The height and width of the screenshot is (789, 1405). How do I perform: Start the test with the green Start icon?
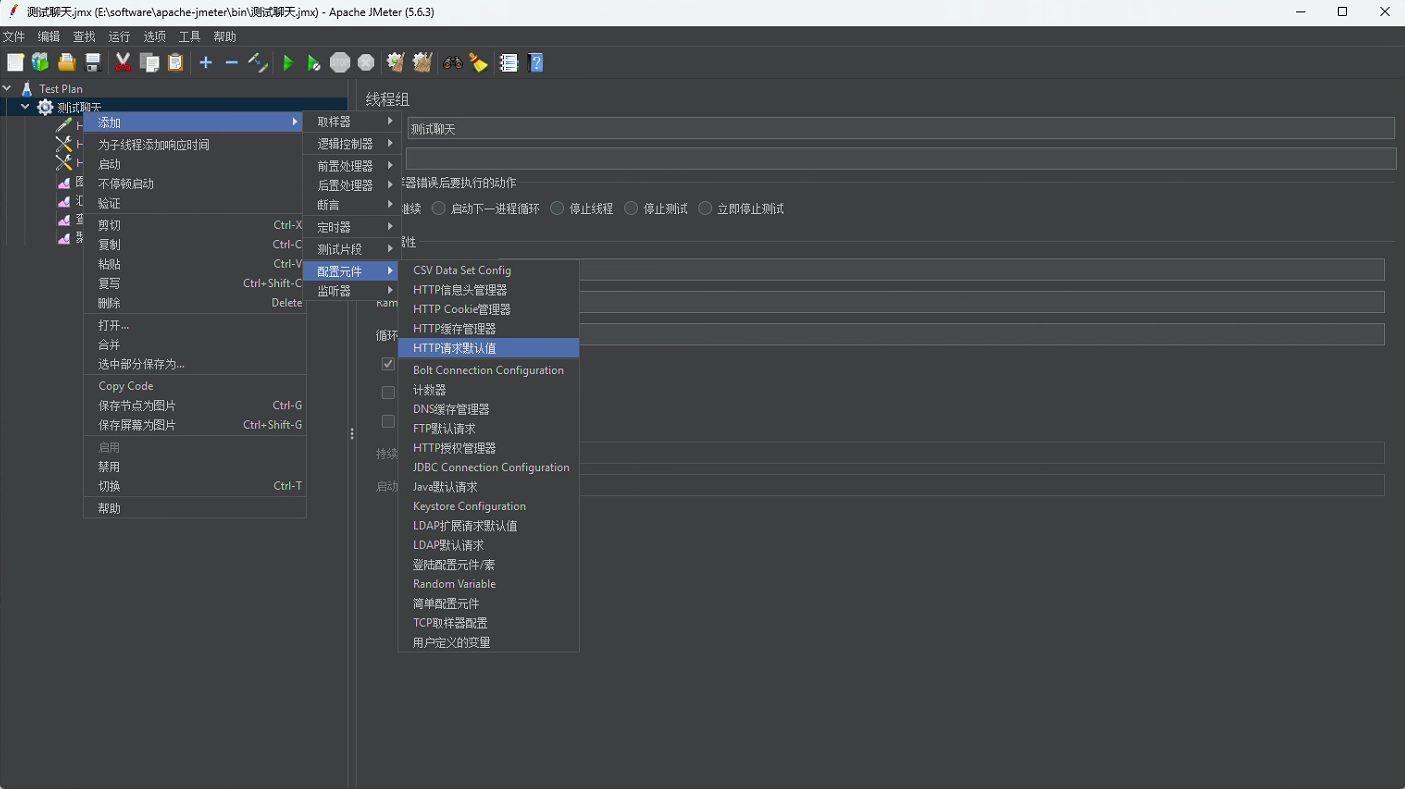288,62
